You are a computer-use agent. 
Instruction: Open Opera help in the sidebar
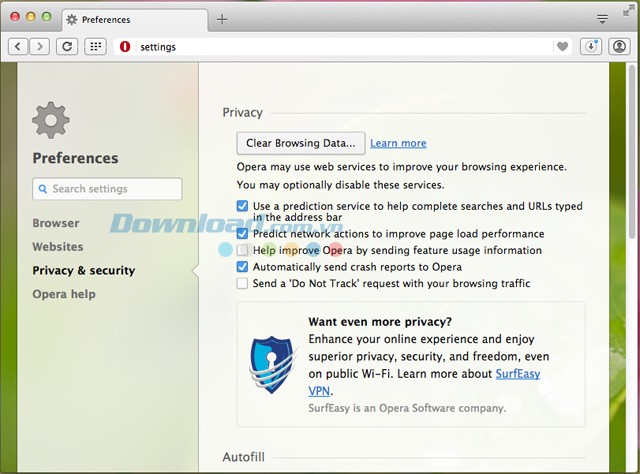click(x=64, y=294)
